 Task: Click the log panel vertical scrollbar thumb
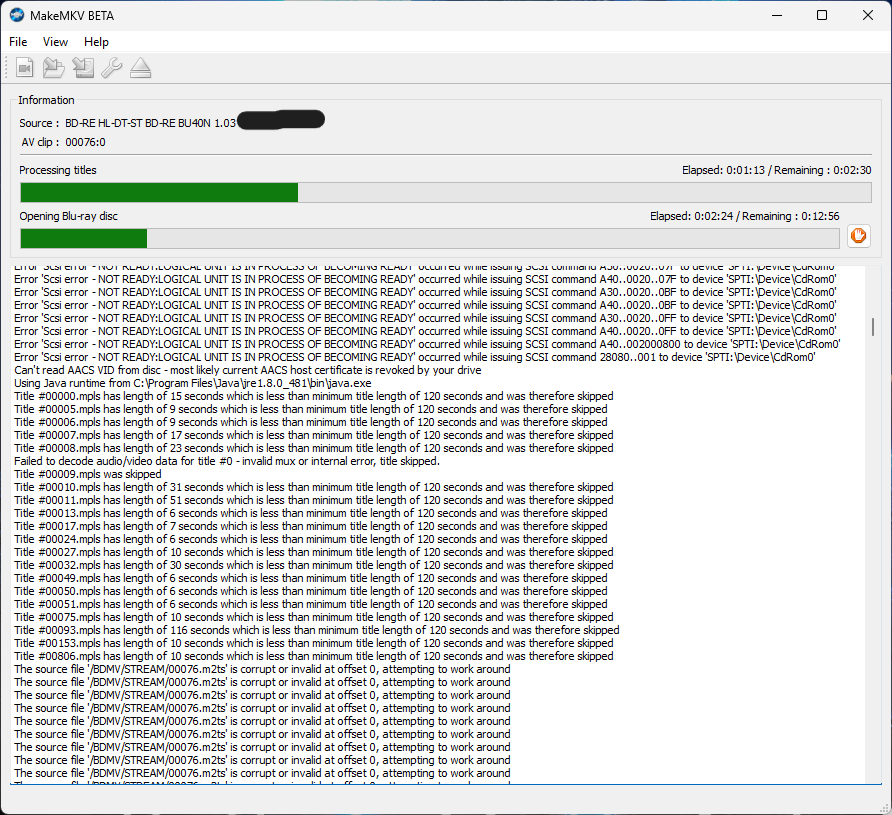(873, 327)
